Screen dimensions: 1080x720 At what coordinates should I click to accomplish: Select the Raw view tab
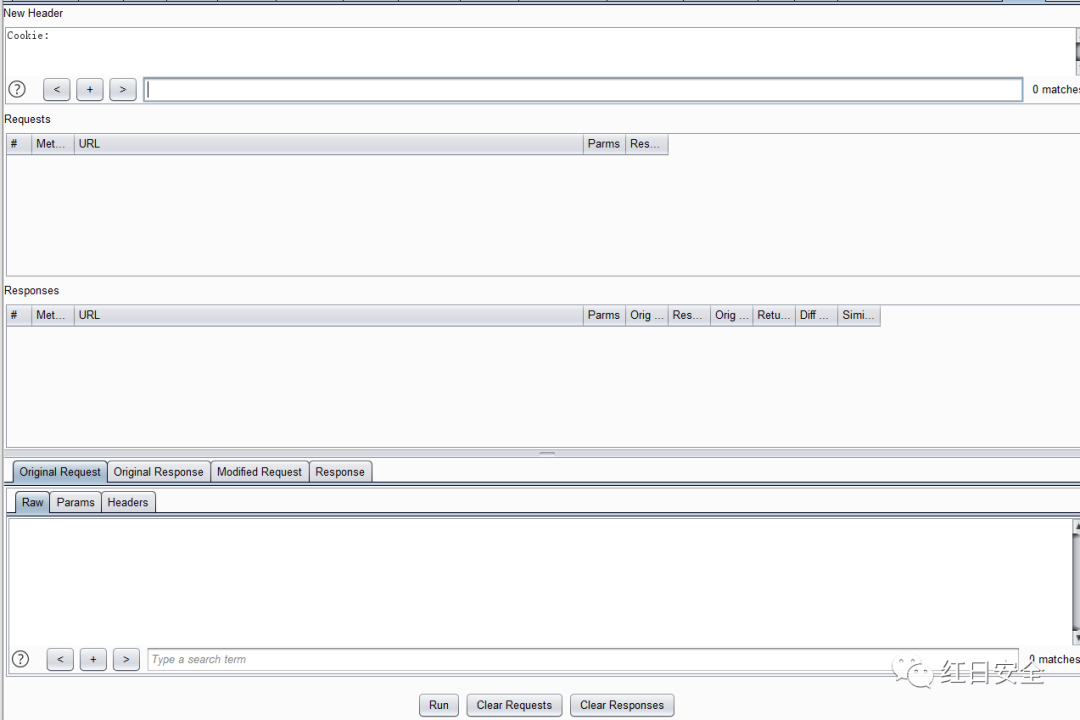(x=32, y=502)
